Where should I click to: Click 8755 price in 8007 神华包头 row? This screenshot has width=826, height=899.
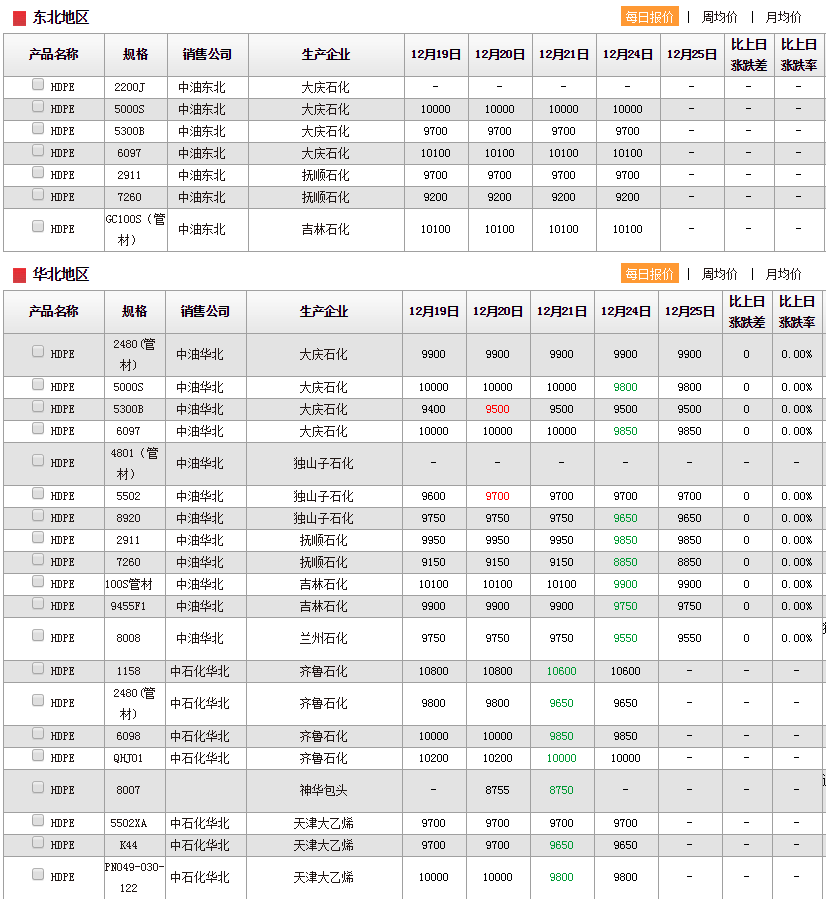point(498,791)
